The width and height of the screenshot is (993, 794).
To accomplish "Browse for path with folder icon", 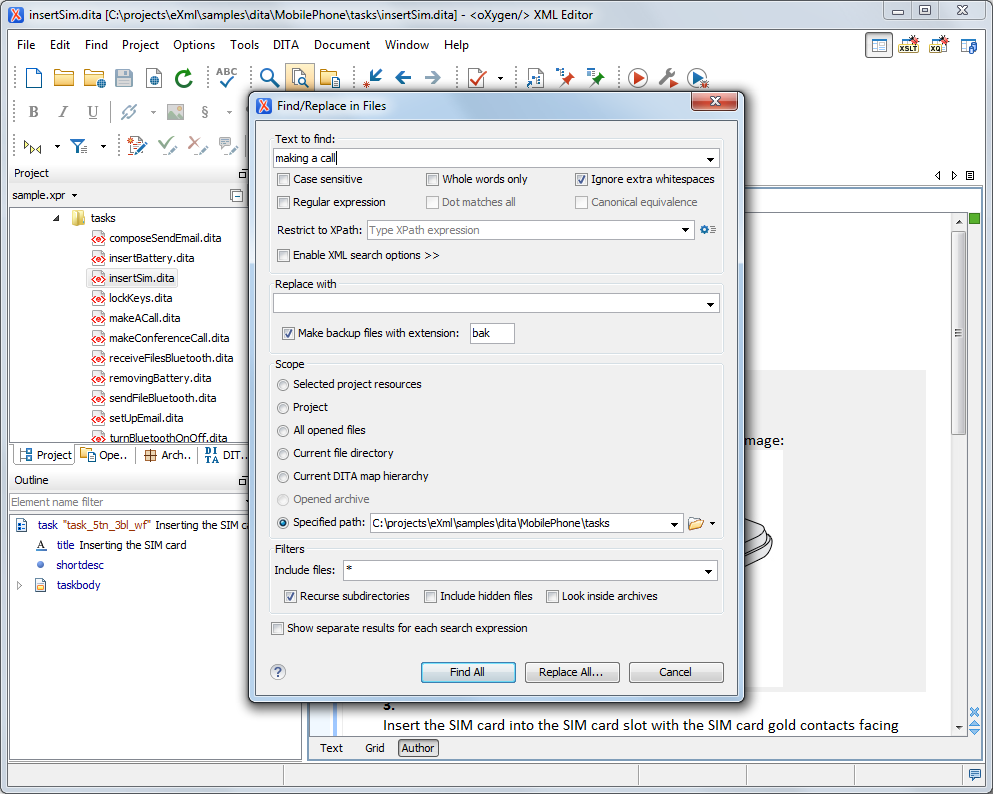I will tap(695, 524).
